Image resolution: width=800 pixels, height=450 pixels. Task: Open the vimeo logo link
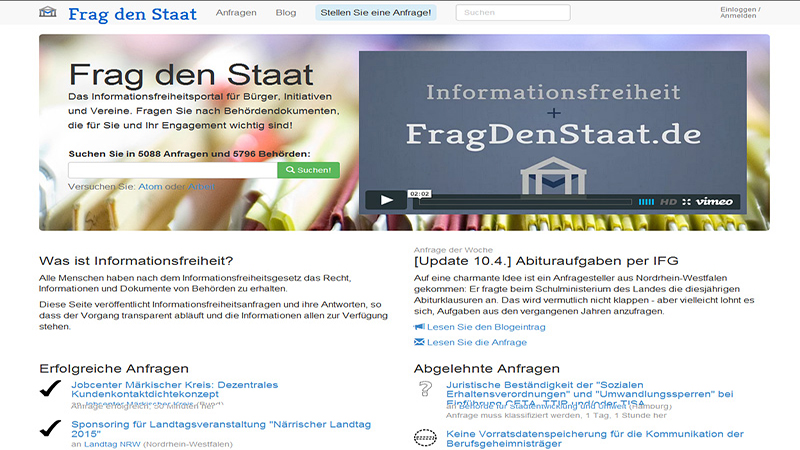(714, 202)
